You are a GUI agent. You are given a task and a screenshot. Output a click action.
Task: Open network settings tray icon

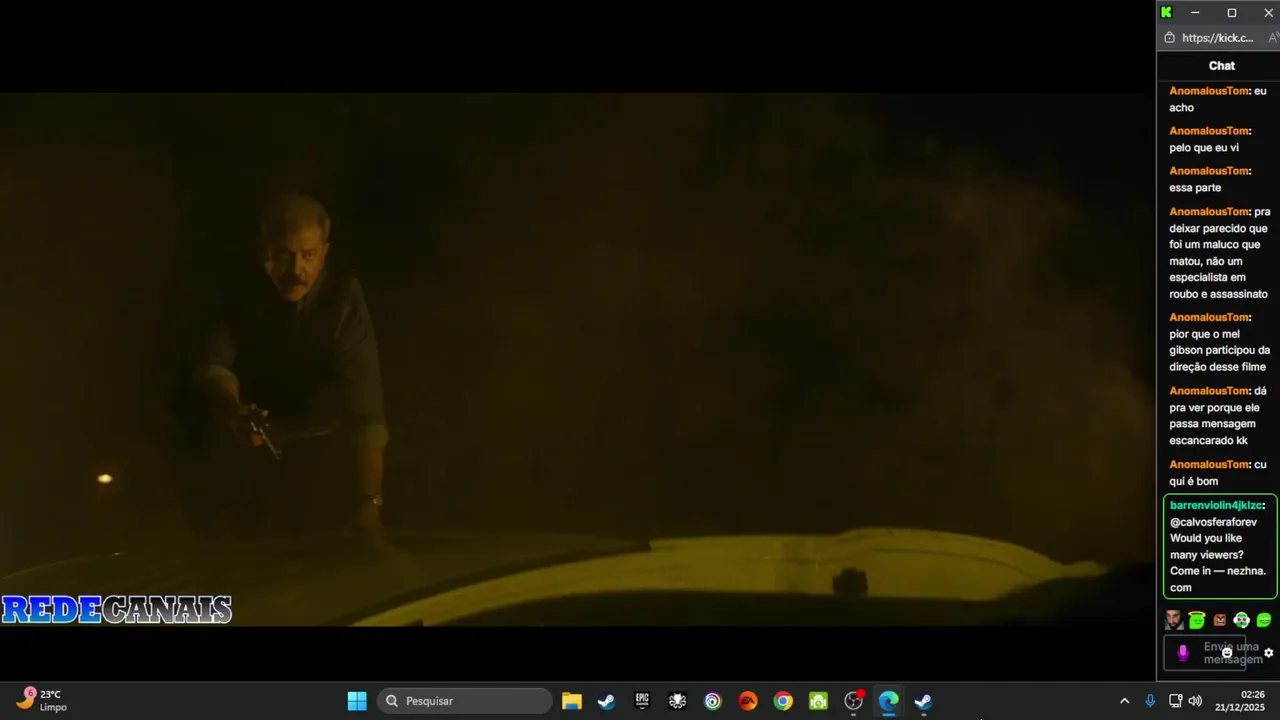(x=1176, y=701)
